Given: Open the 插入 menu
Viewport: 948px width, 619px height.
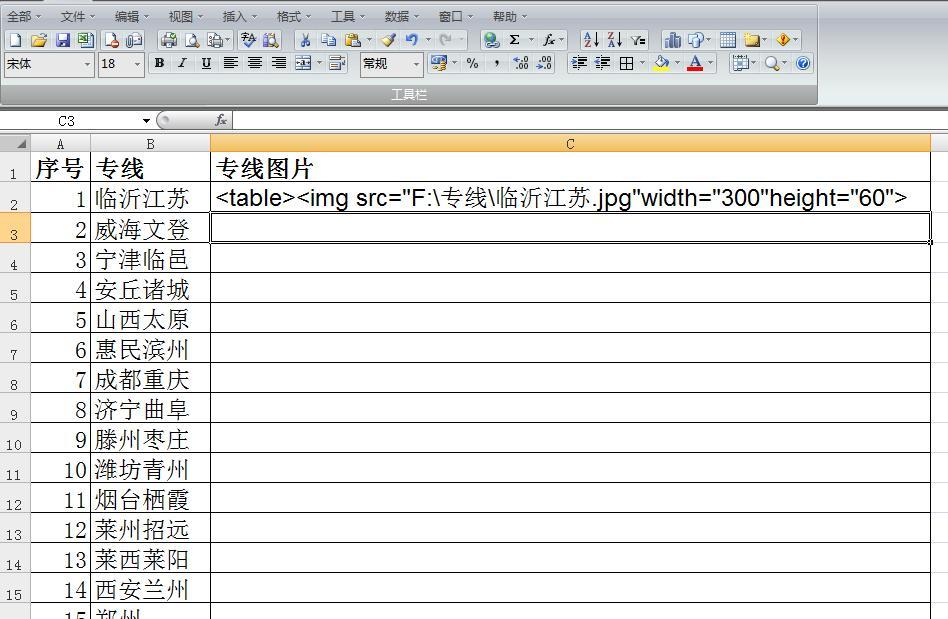Looking at the screenshot, I should (x=239, y=16).
